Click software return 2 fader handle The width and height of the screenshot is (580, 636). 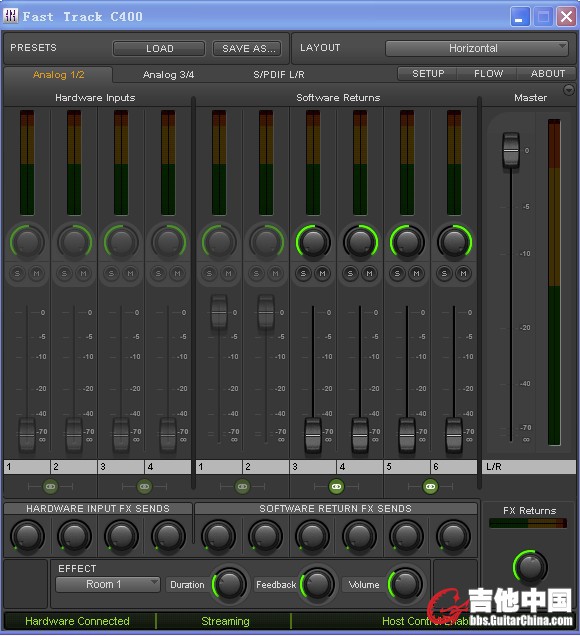click(266, 313)
